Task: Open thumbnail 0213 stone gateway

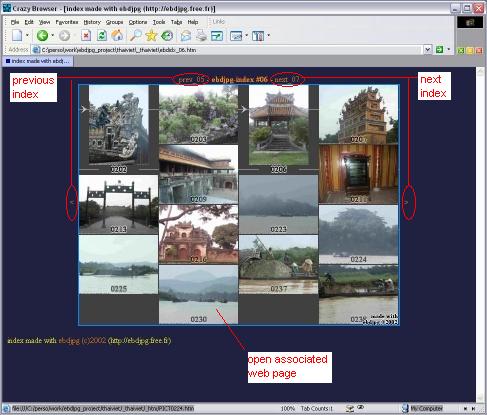Action: (118, 204)
